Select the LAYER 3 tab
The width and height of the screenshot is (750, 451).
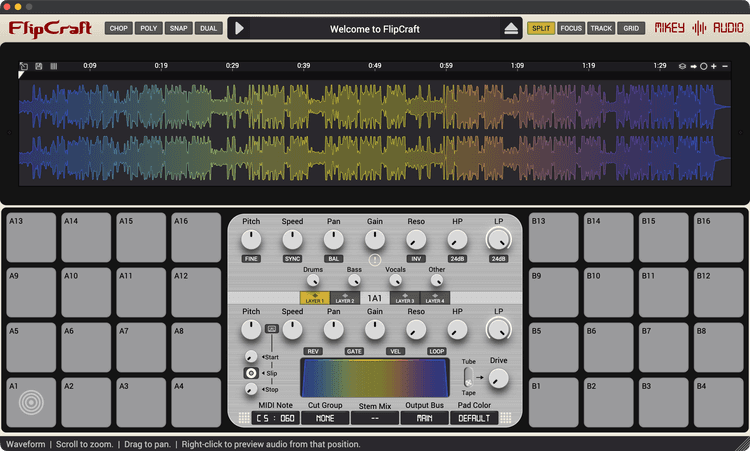click(x=405, y=298)
